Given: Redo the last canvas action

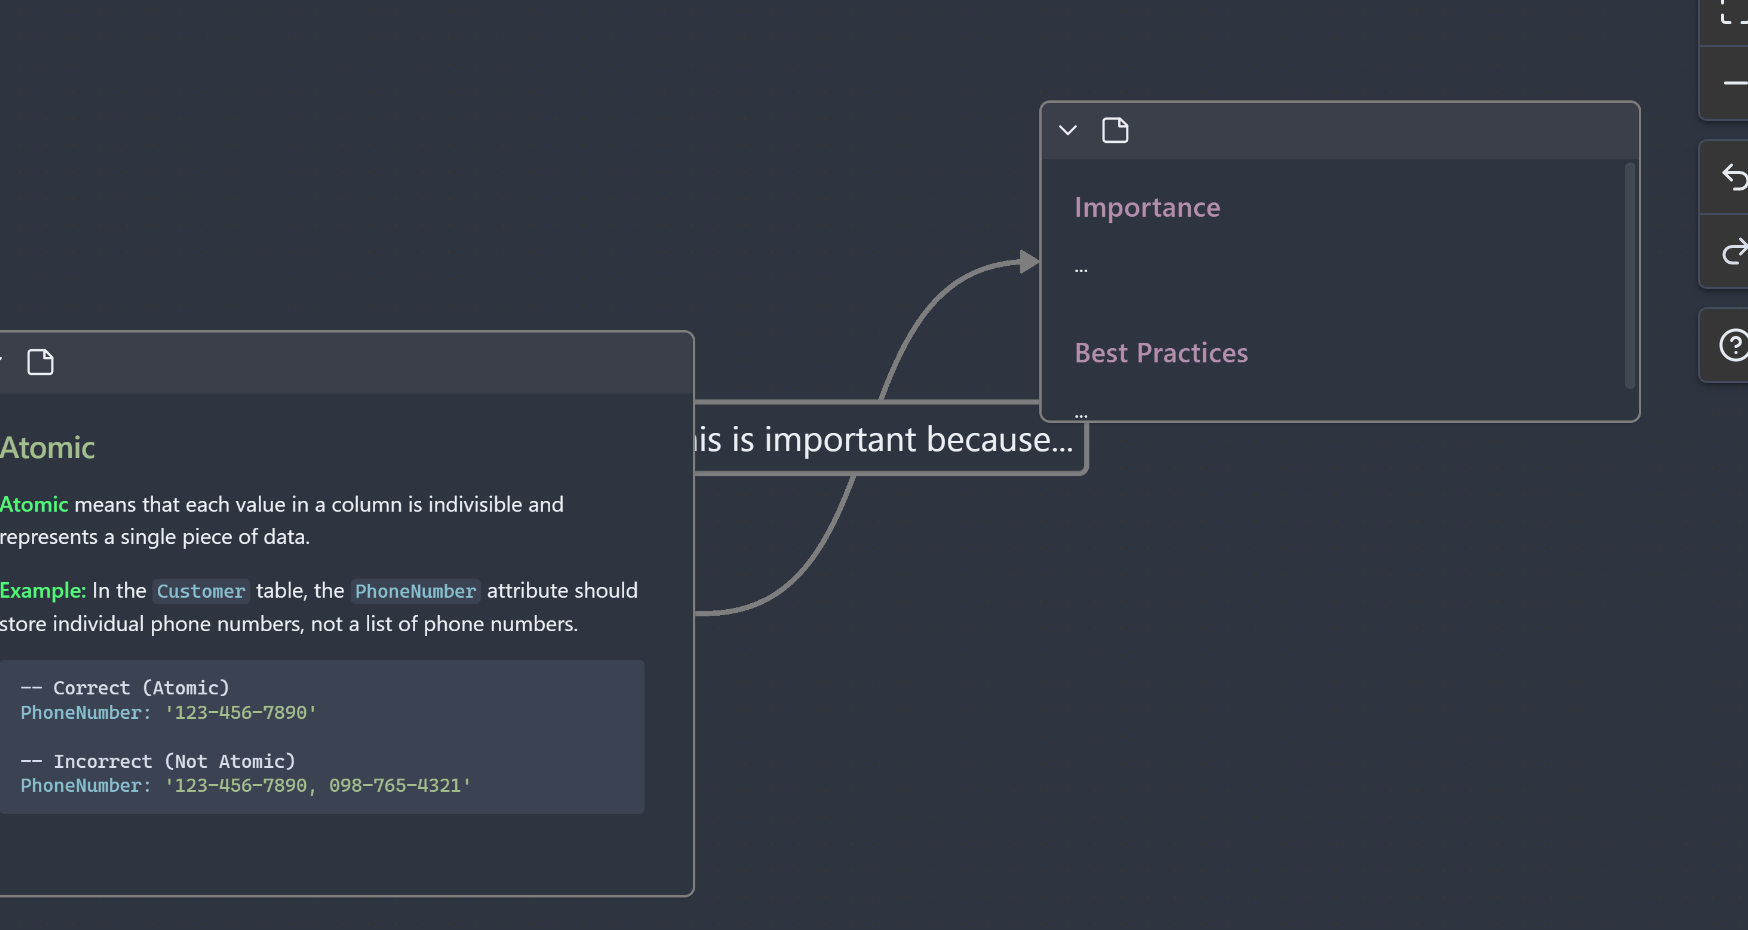Looking at the screenshot, I should pos(1733,252).
